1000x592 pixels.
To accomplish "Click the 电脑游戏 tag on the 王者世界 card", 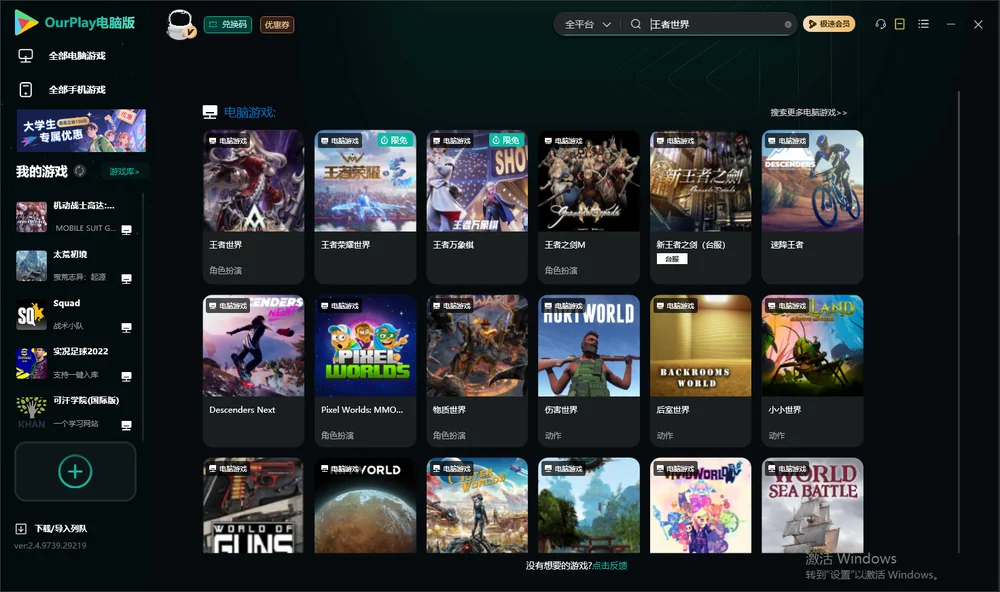I will (228, 141).
